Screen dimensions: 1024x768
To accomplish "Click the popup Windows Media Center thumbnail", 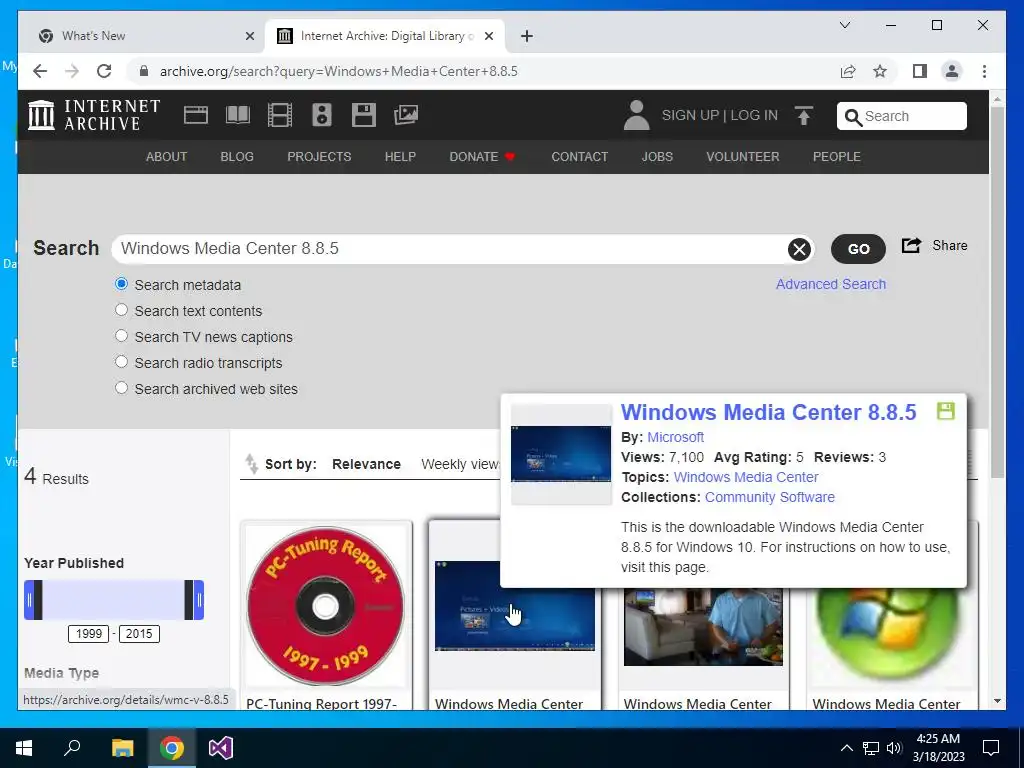I will point(561,454).
